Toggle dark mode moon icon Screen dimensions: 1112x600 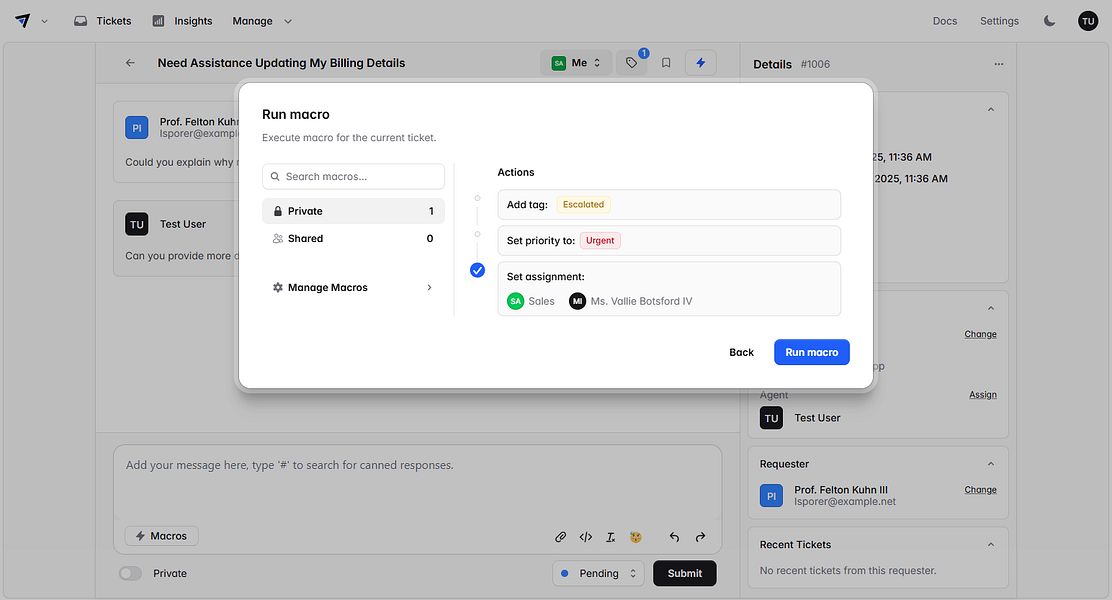coord(1050,21)
